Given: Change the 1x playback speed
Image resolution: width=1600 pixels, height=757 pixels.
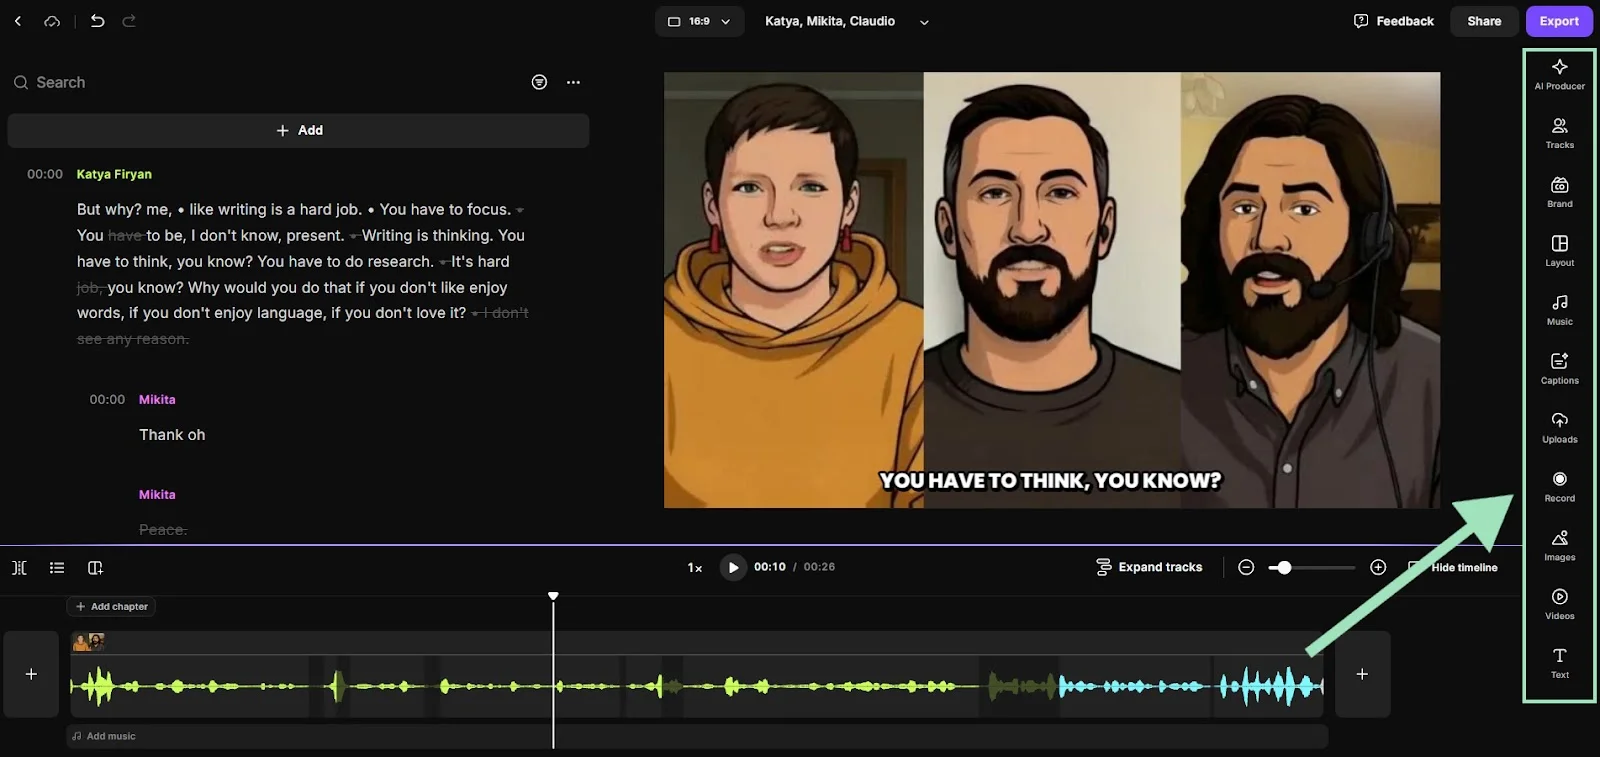Looking at the screenshot, I should click(695, 567).
